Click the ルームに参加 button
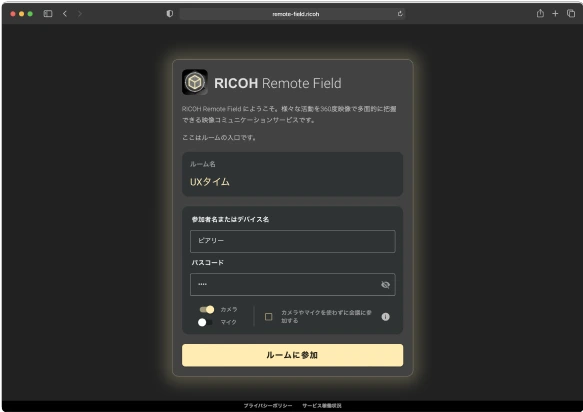The height and width of the screenshot is (412, 583). [x=292, y=355]
